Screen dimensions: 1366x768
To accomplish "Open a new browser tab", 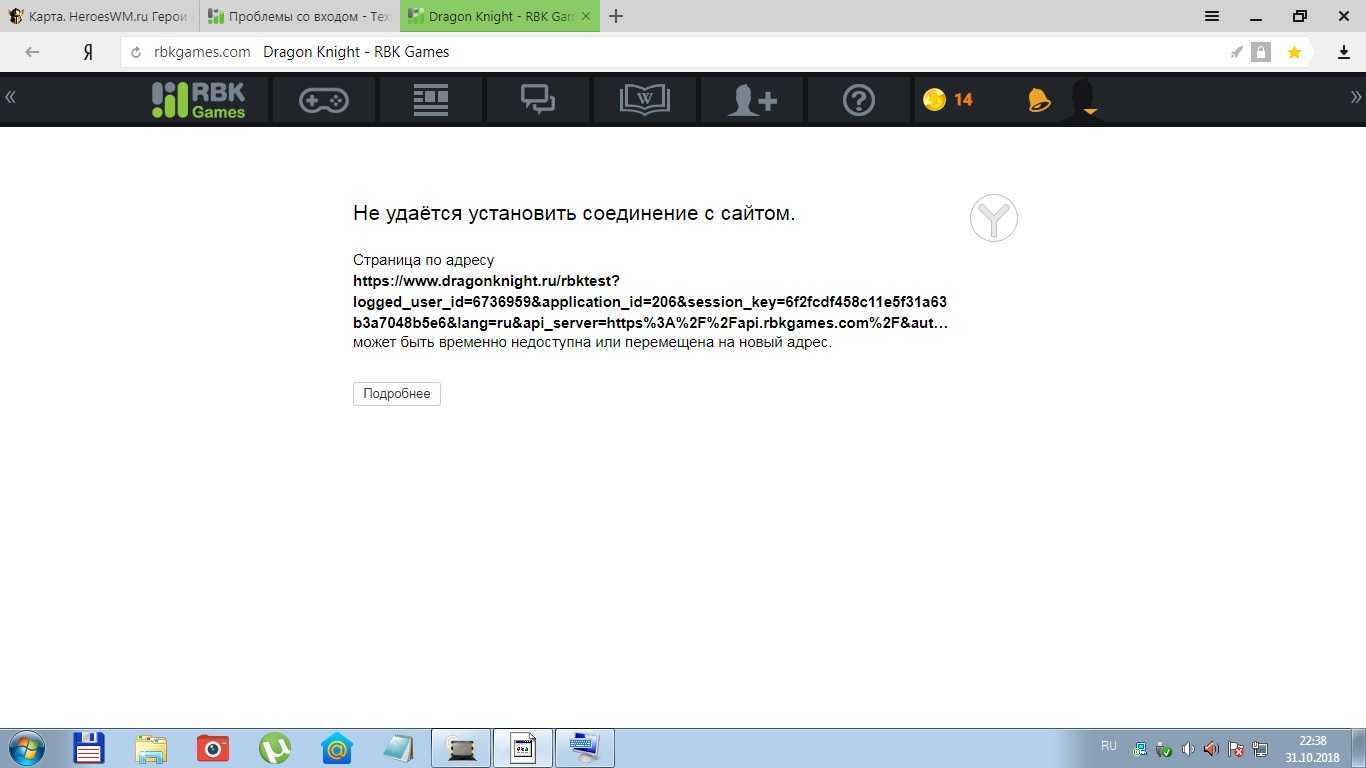I will pyautogui.click(x=616, y=16).
